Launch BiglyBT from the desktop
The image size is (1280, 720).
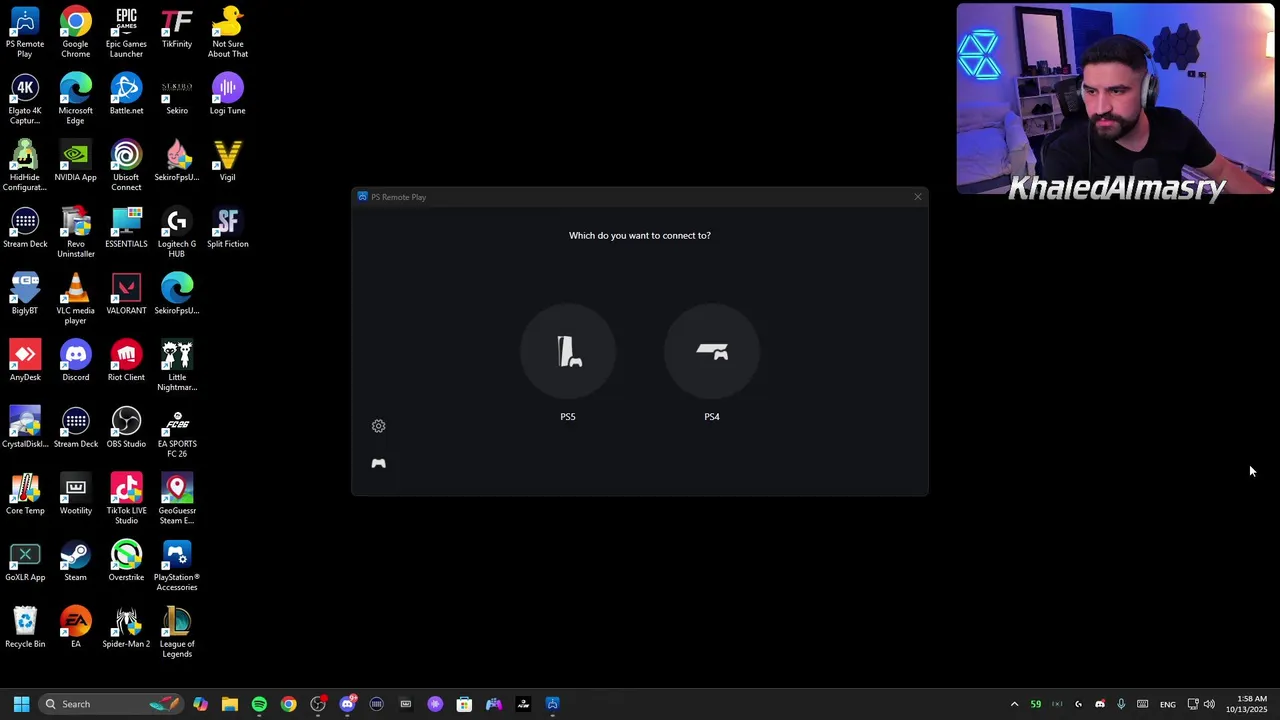pos(25,293)
